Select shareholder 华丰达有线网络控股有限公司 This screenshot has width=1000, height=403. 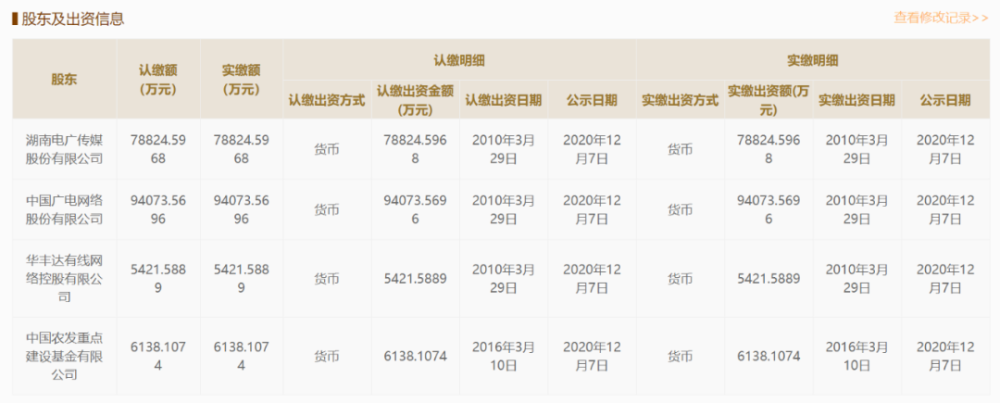64,279
